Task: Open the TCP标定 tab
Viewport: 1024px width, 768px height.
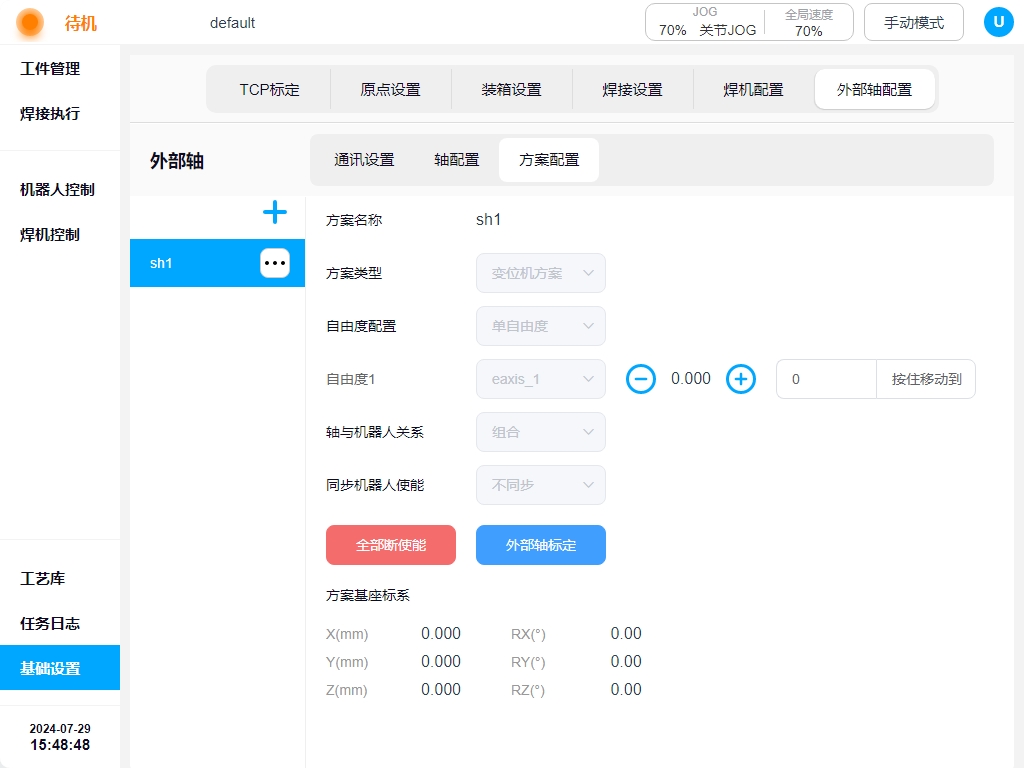Action: [269, 89]
